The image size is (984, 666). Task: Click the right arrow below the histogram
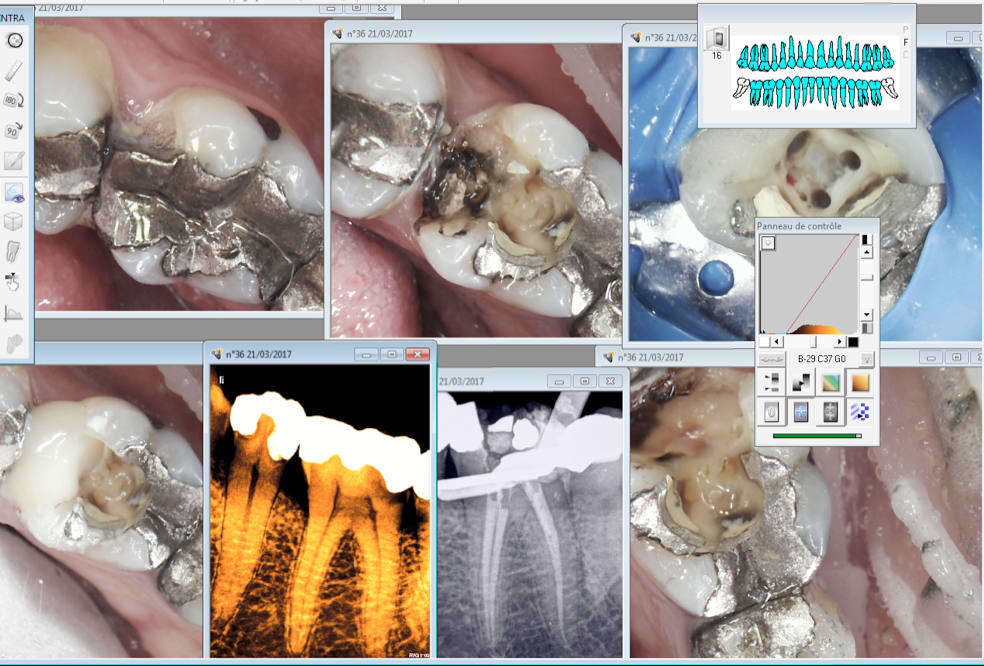click(x=840, y=341)
